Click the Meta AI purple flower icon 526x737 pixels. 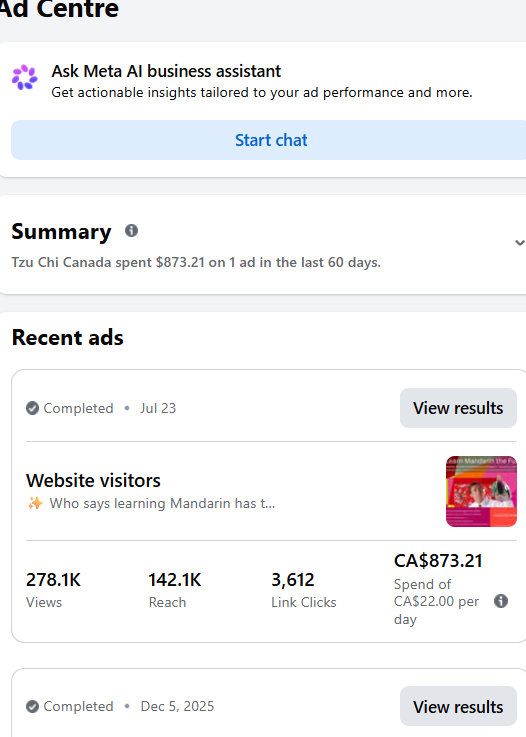coord(24,78)
